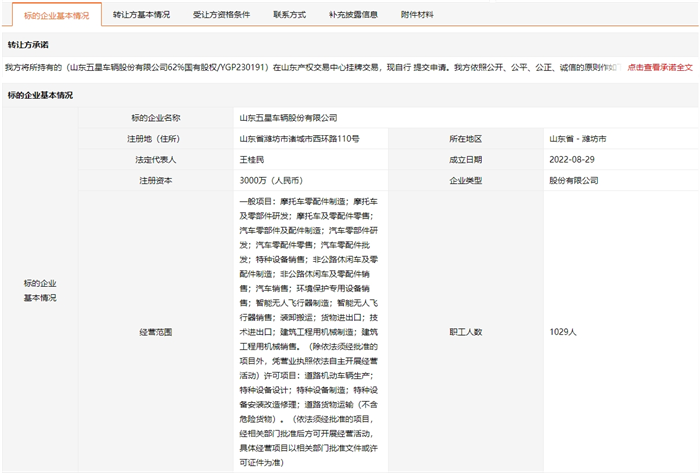Click the business scope paragraph starting 一般项目
This screenshot has height=473, width=700.
(308, 332)
